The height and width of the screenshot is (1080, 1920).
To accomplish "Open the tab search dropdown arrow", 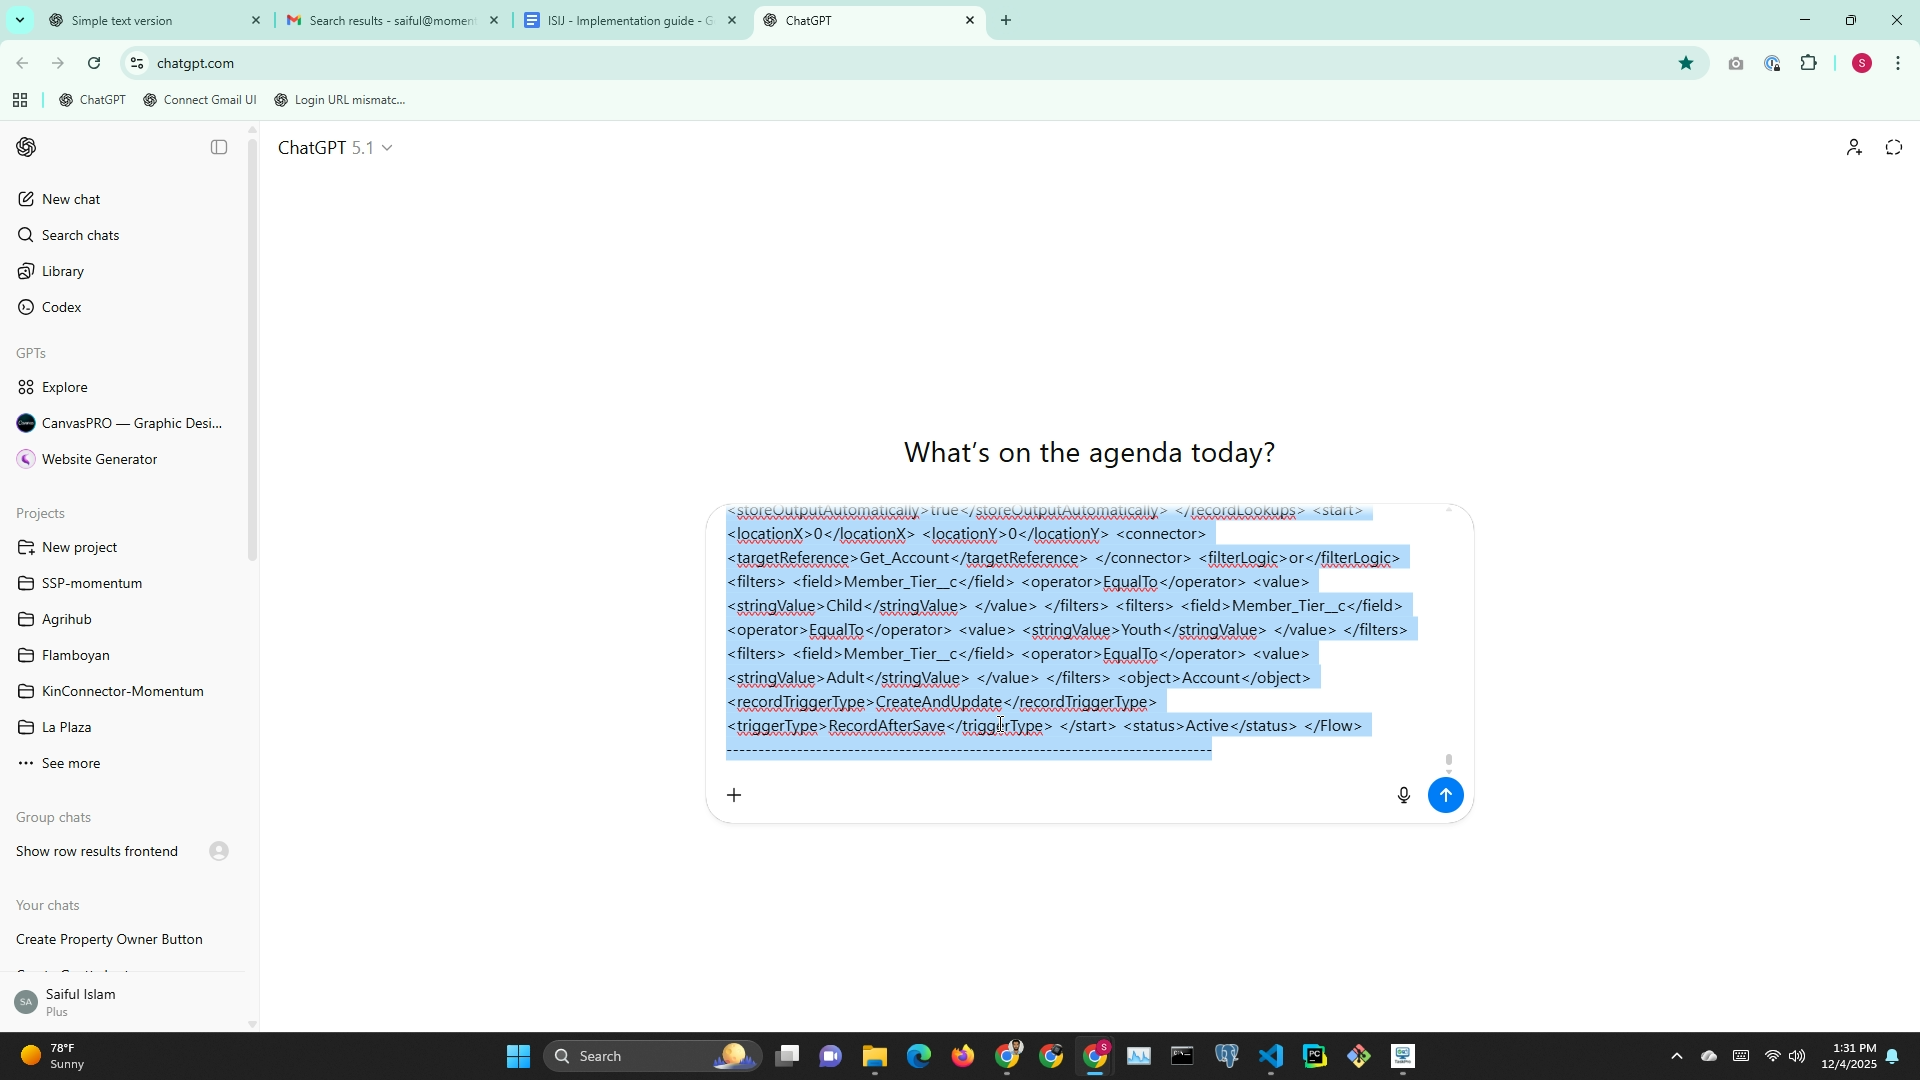I will tap(19, 20).
